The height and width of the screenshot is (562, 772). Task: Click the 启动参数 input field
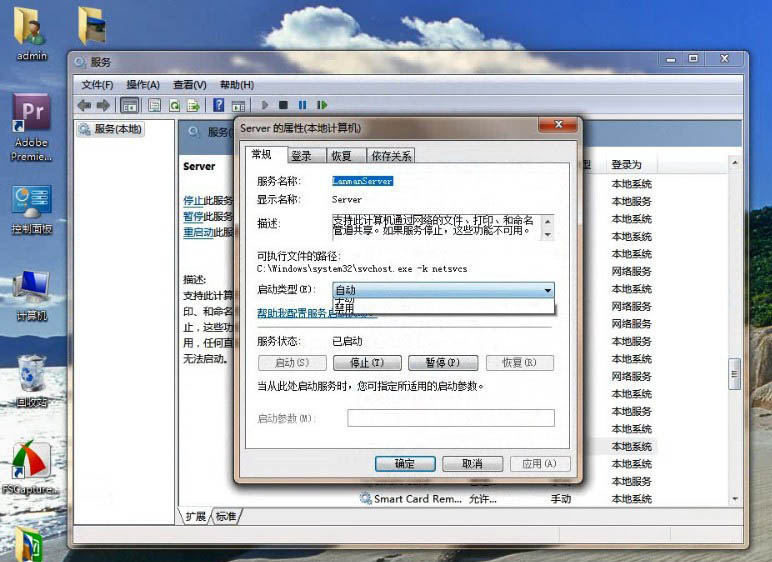tap(451, 418)
